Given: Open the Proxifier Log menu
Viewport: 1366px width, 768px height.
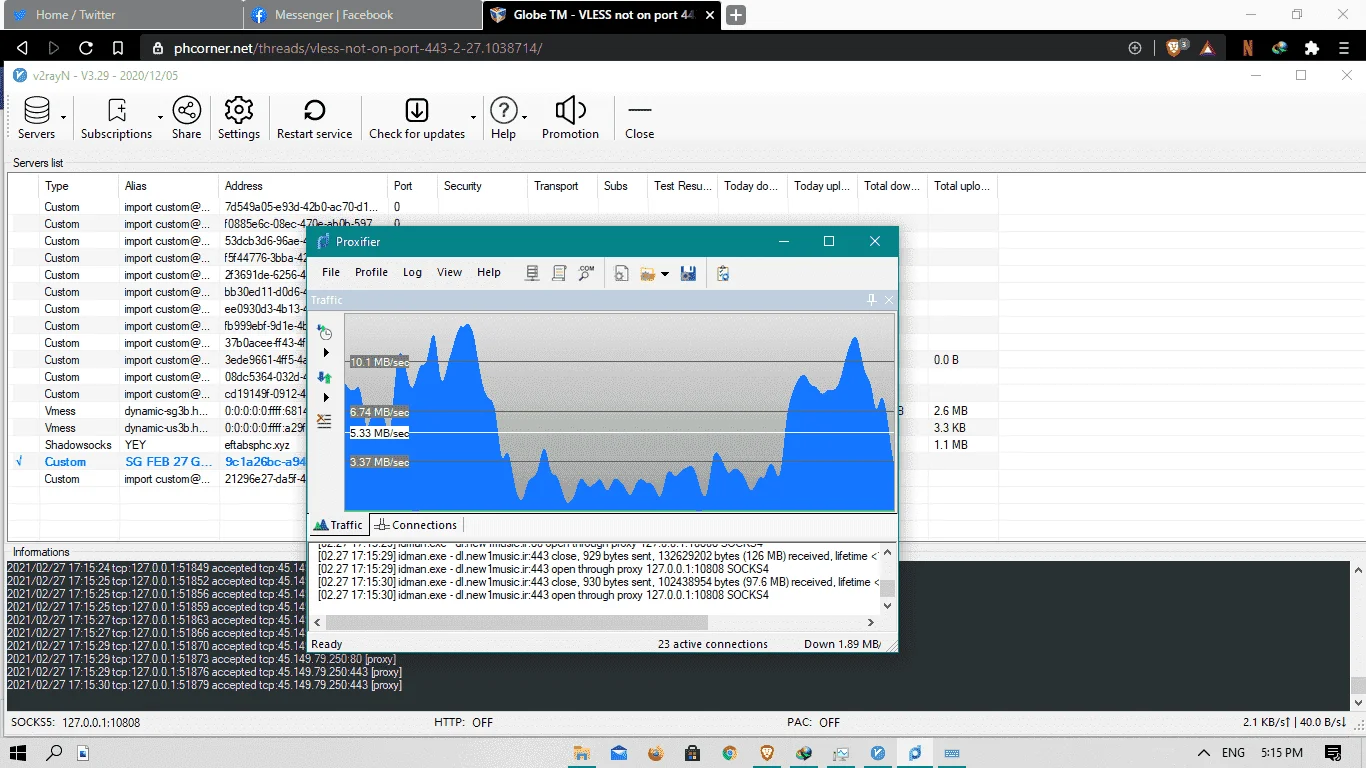Looking at the screenshot, I should pos(412,272).
